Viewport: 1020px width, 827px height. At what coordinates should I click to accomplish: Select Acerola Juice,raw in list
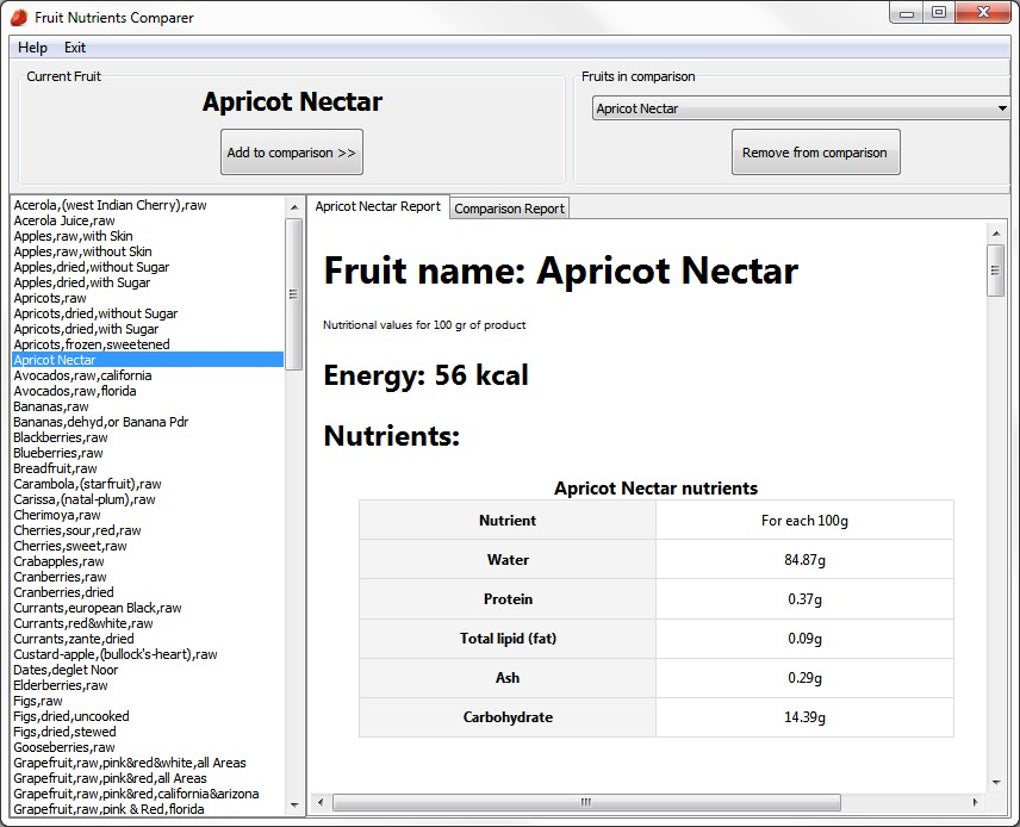(148, 221)
